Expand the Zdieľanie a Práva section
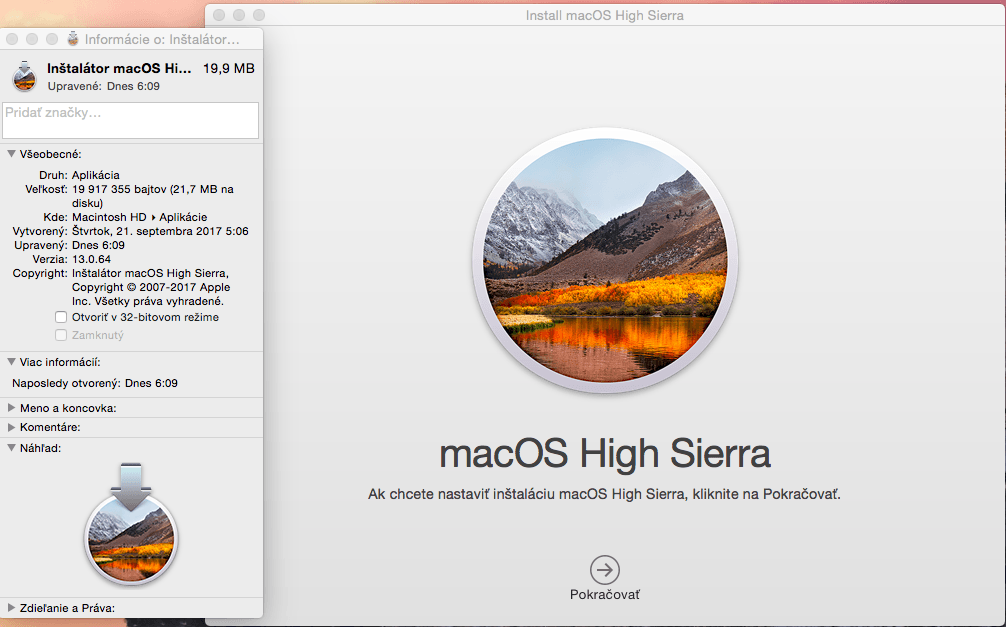Image resolution: width=1006 pixels, height=627 pixels. tap(12, 607)
